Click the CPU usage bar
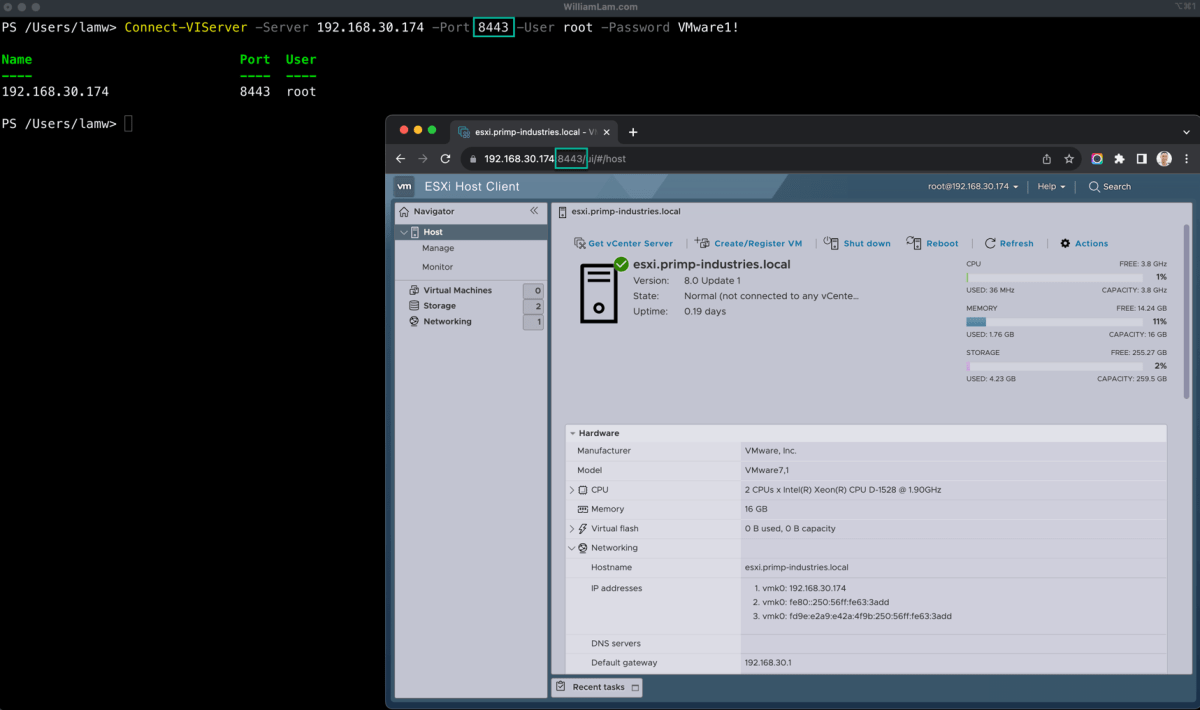This screenshot has height=710, width=1200. click(1054, 277)
